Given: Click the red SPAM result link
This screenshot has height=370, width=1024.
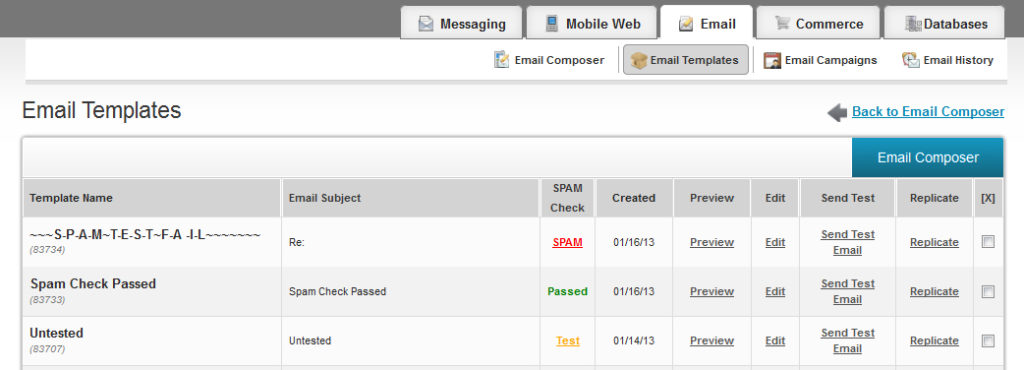Looking at the screenshot, I should 568,242.
